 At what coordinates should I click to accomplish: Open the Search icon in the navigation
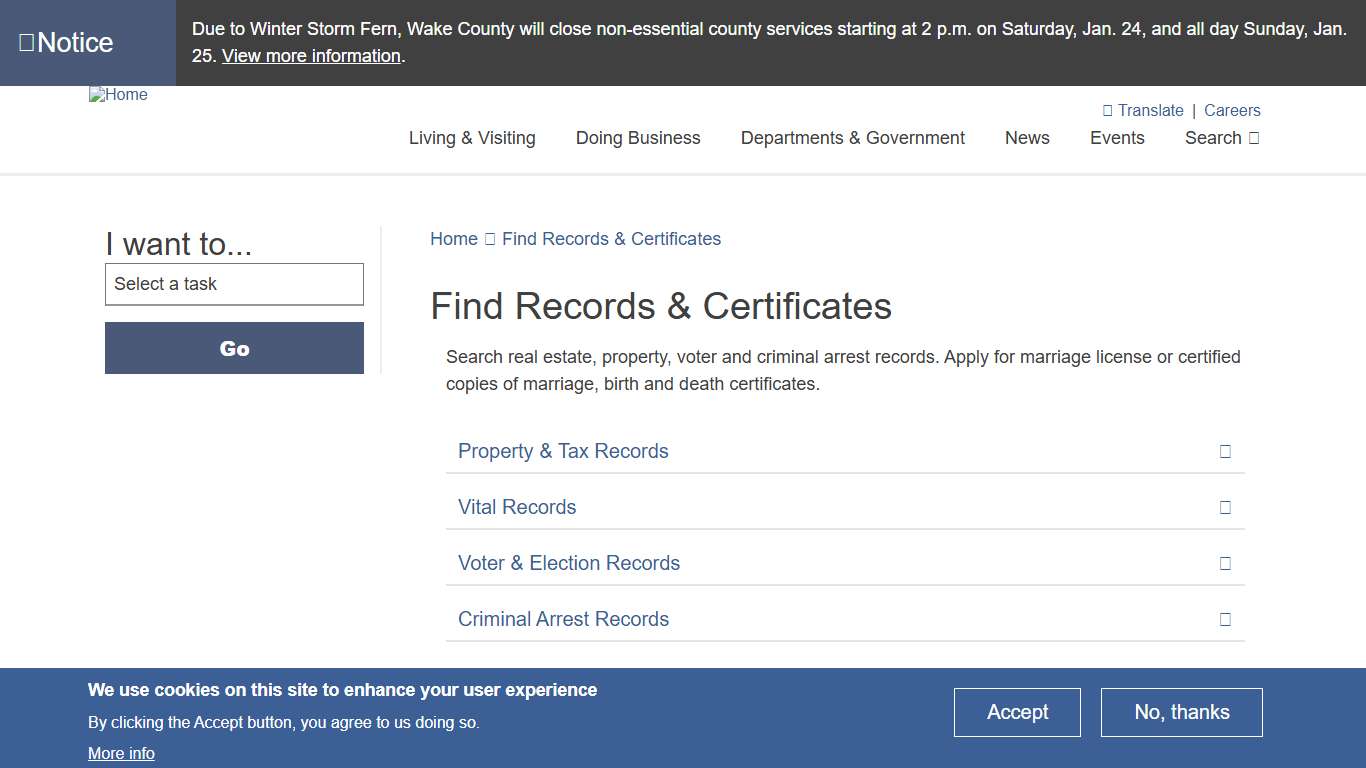pyautogui.click(x=1251, y=138)
